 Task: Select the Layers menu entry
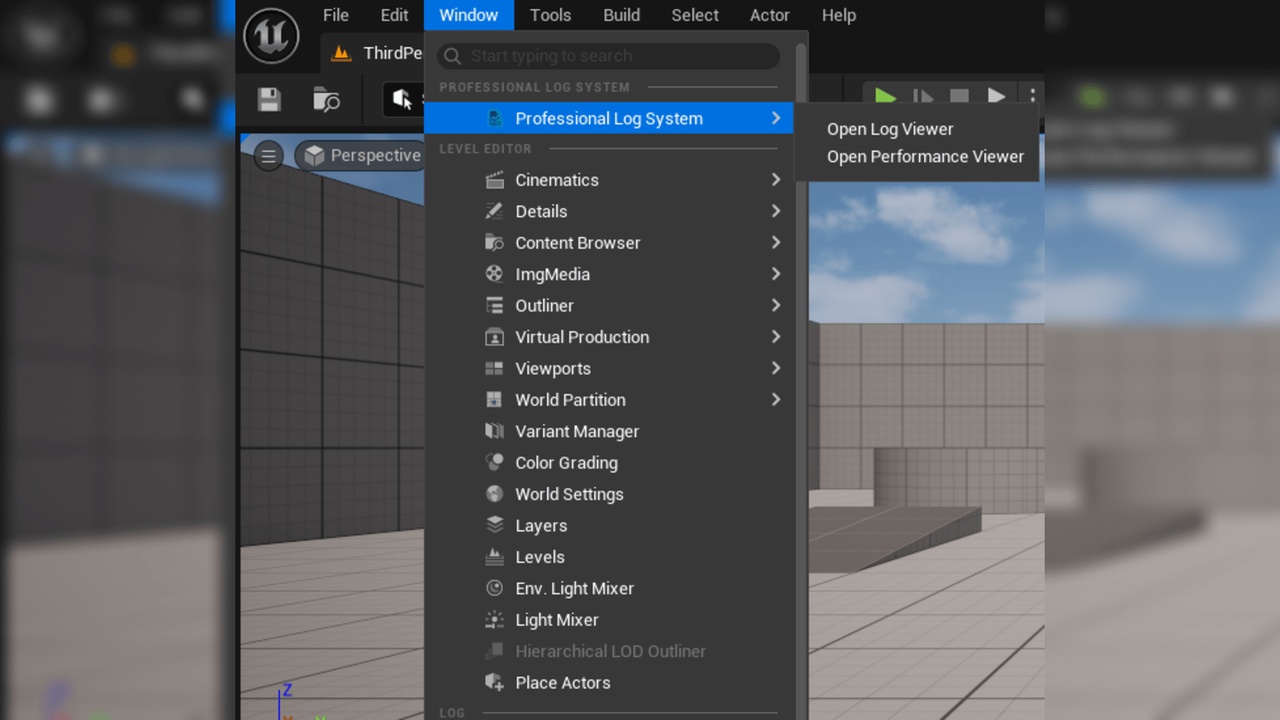(x=609, y=526)
